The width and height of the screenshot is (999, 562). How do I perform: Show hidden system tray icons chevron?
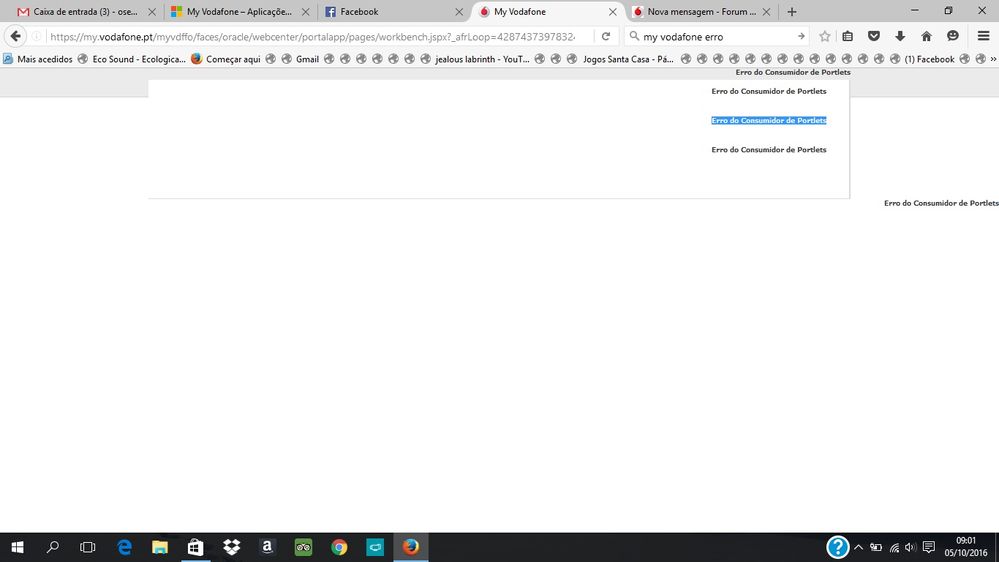[x=858, y=548]
